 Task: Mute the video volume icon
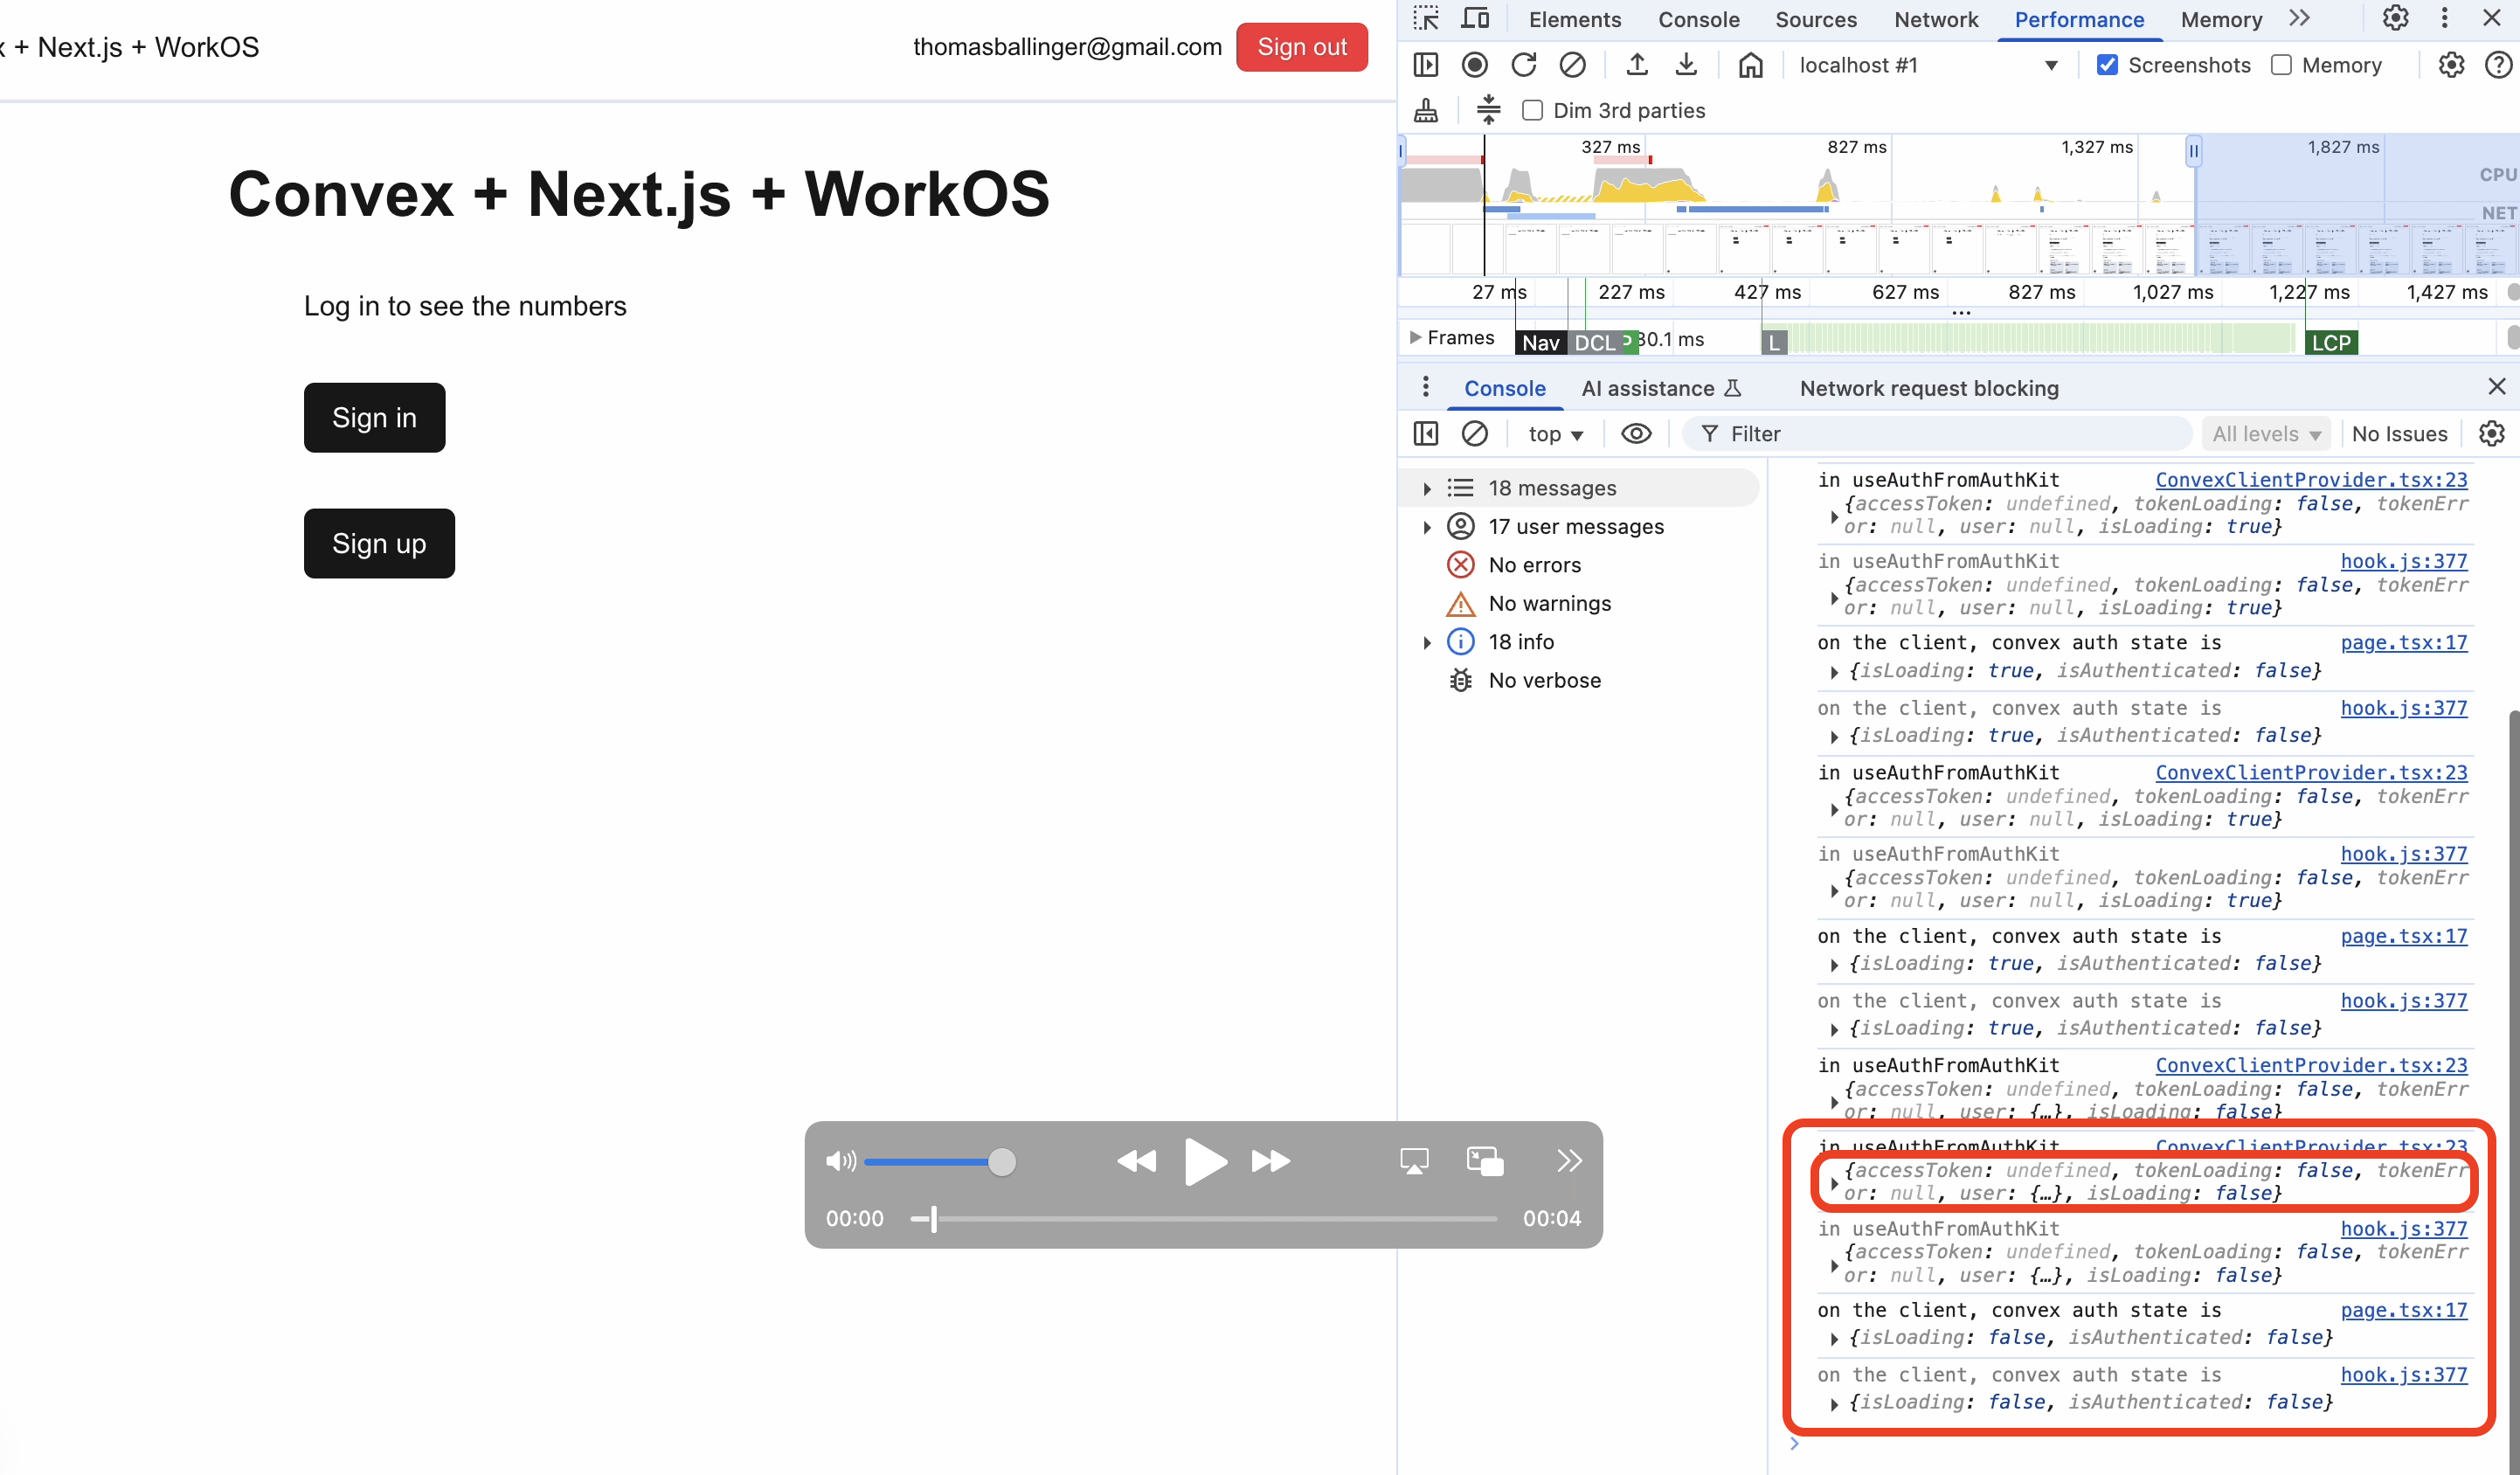841,1161
